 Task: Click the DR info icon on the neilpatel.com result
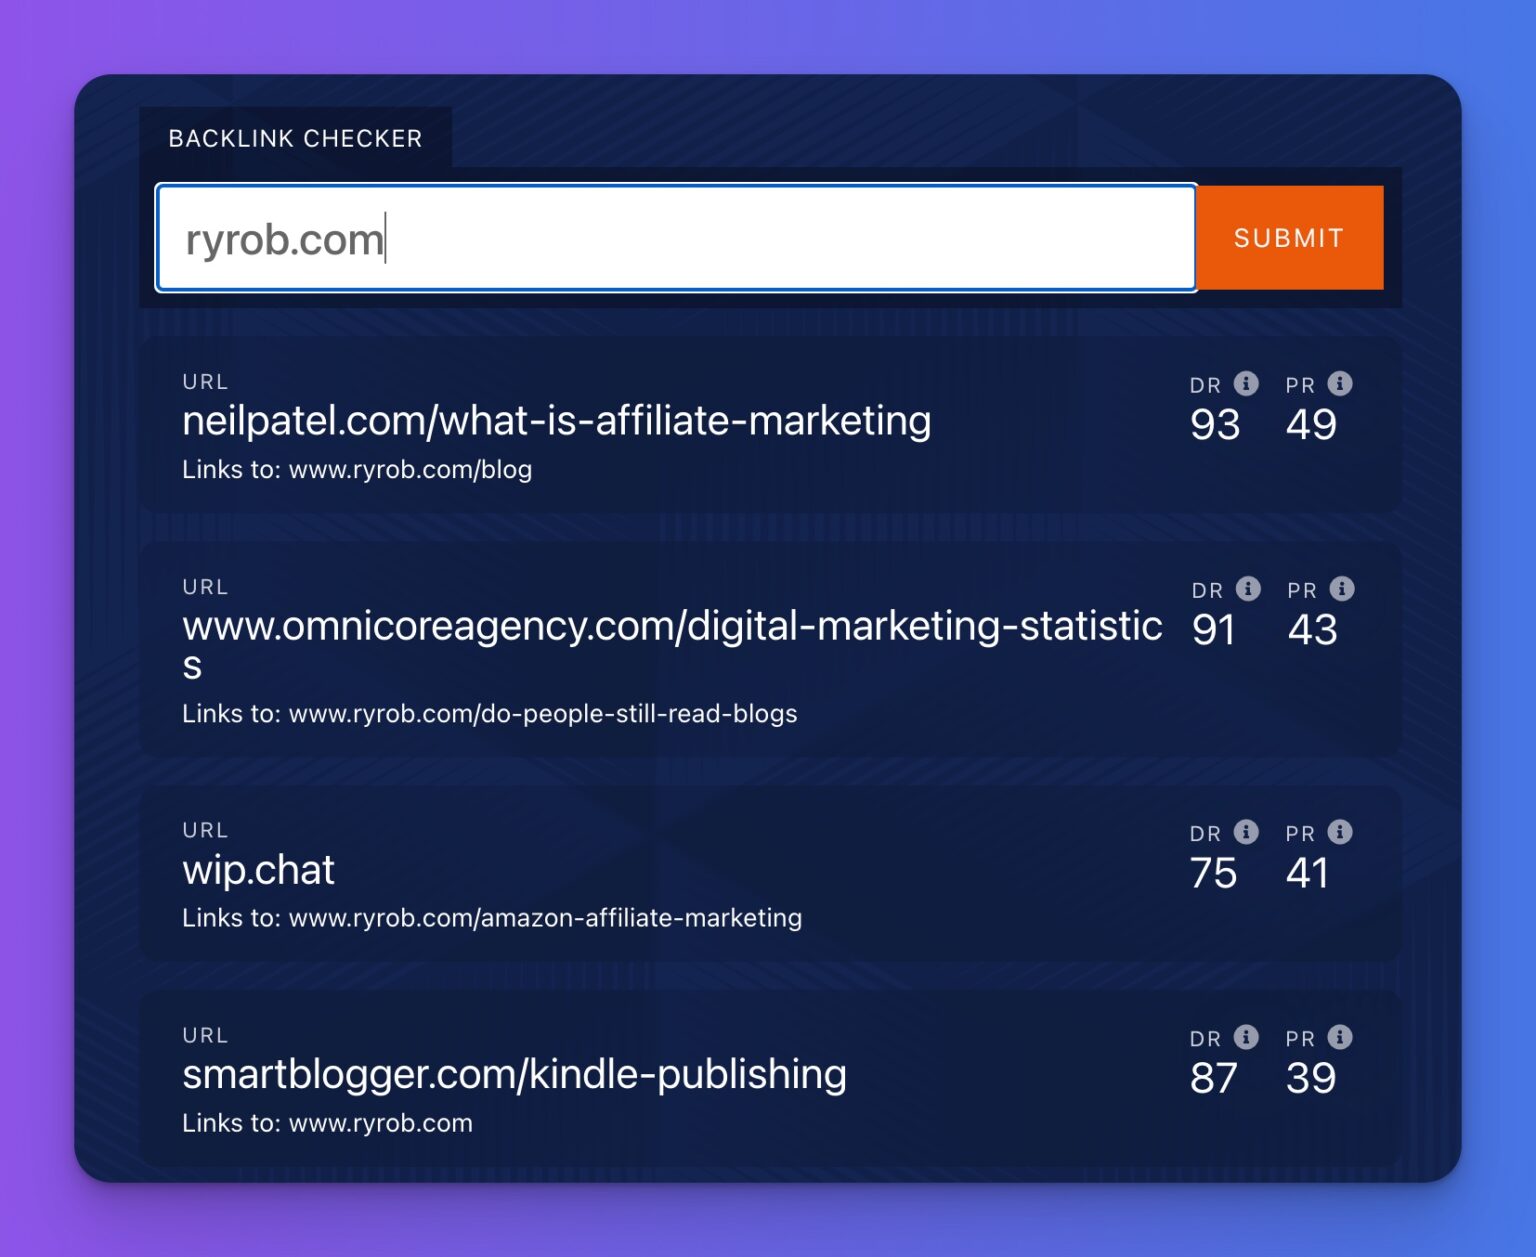[x=1245, y=383]
